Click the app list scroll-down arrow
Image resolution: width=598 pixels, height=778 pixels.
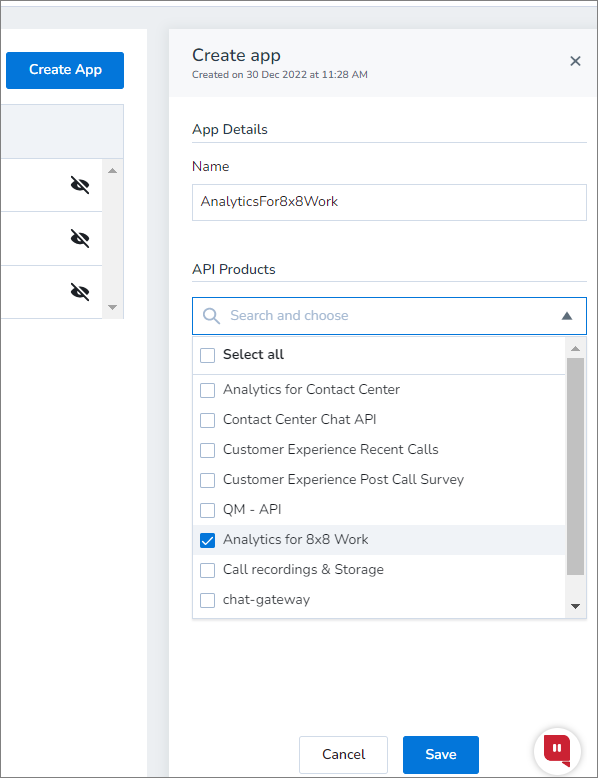113,307
